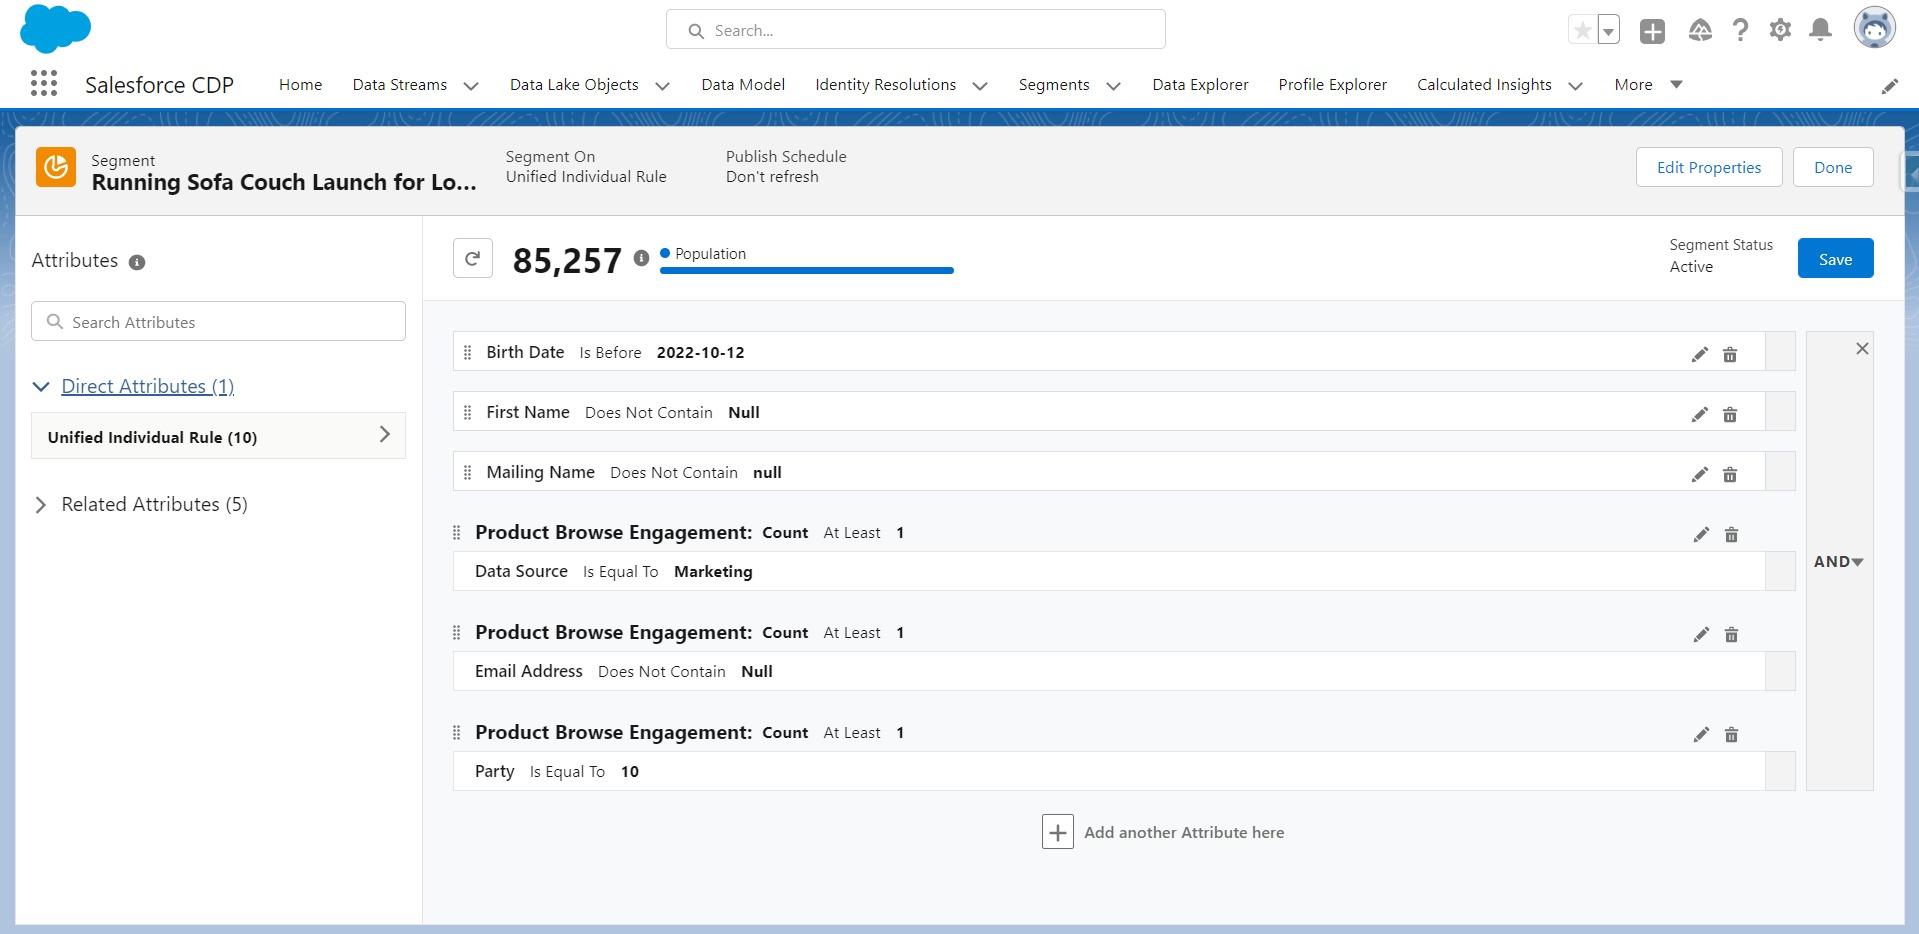Delete the Birth Date rule
Image resolution: width=1919 pixels, height=934 pixels.
coord(1729,354)
